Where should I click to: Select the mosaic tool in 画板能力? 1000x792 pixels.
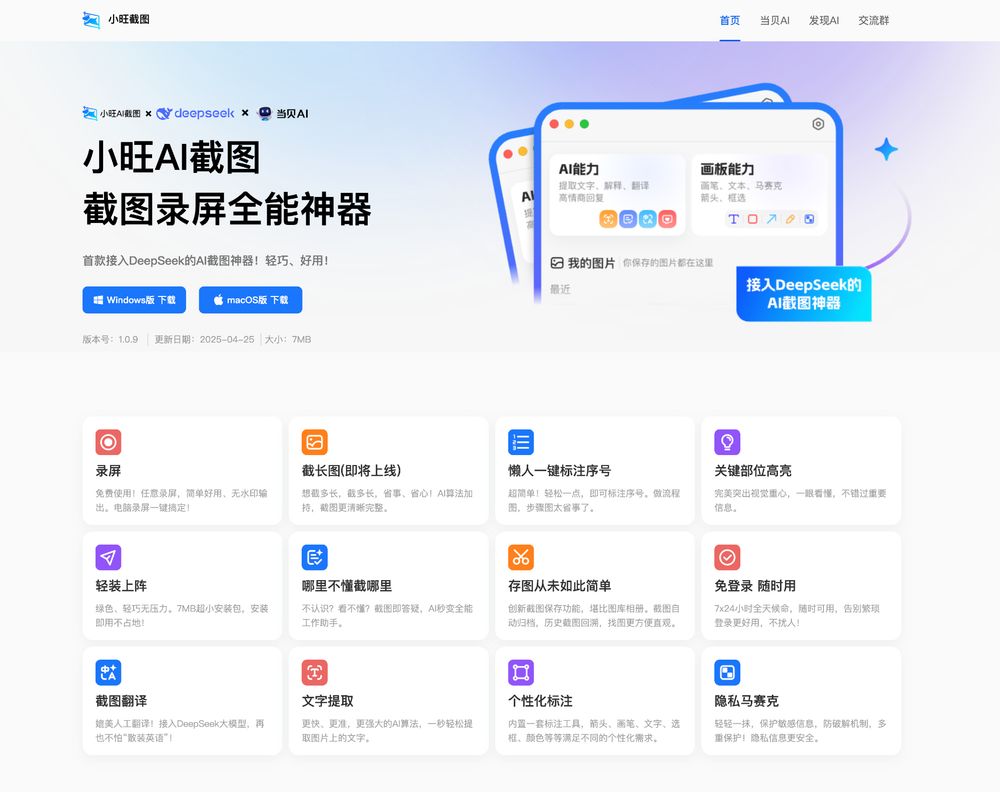tap(809, 219)
